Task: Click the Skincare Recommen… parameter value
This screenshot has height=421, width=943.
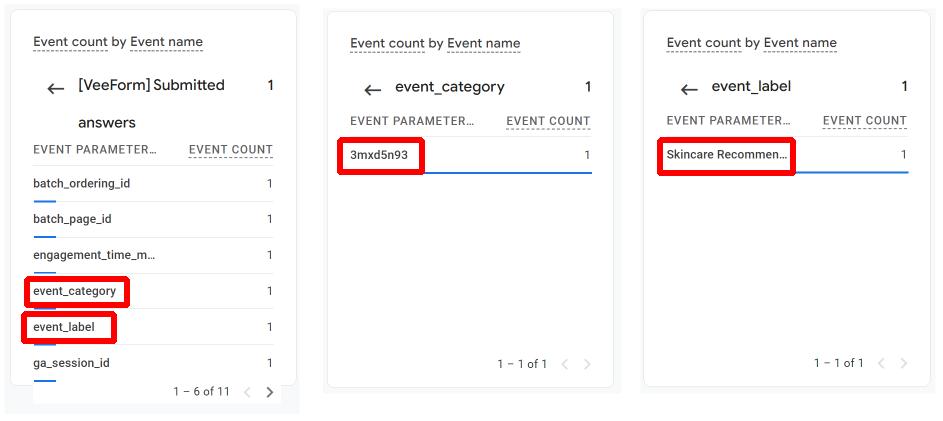Action: click(726, 155)
